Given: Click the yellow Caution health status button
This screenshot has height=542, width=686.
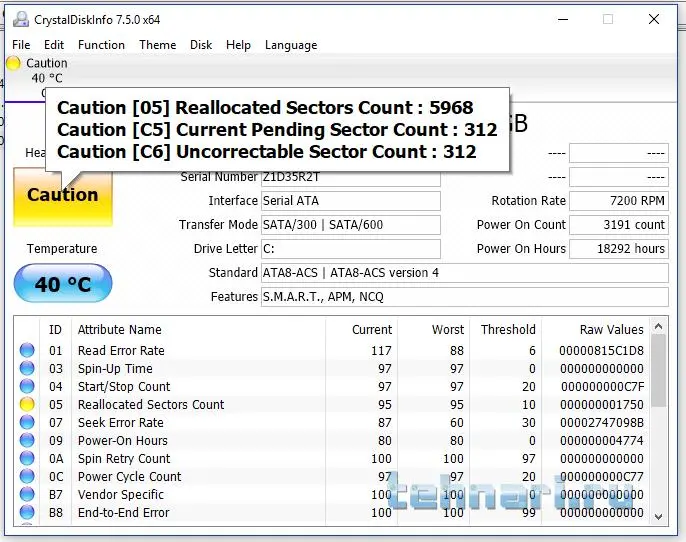Looking at the screenshot, I should [62, 196].
